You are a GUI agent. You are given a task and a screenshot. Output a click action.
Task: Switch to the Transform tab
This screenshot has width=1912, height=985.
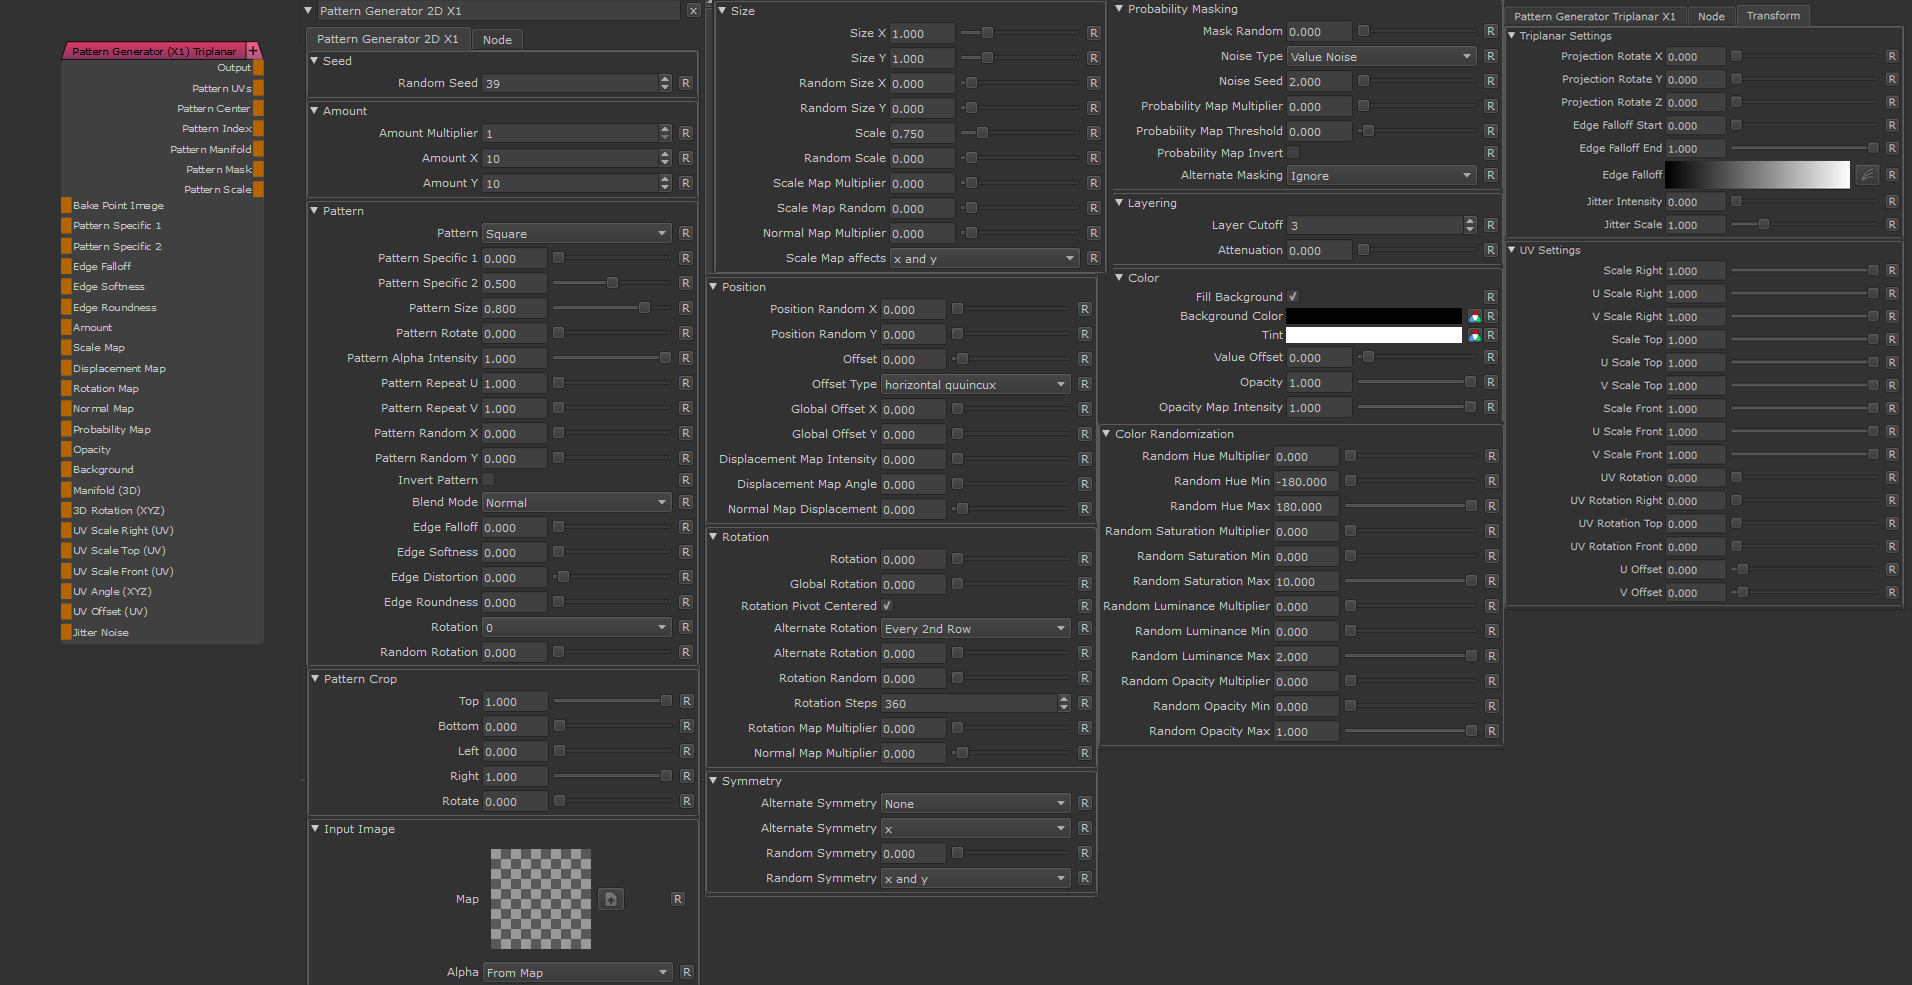point(1773,16)
